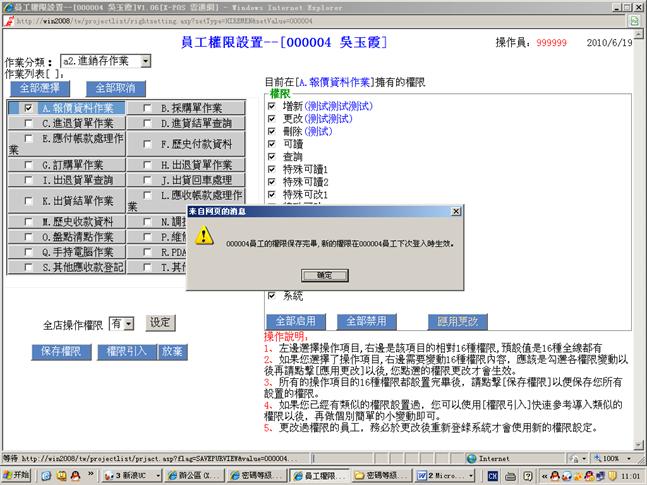Viewport: 647px width, 485px height.
Task: Toggle the A.報價資料作業 checkbox
Action: 29,108
